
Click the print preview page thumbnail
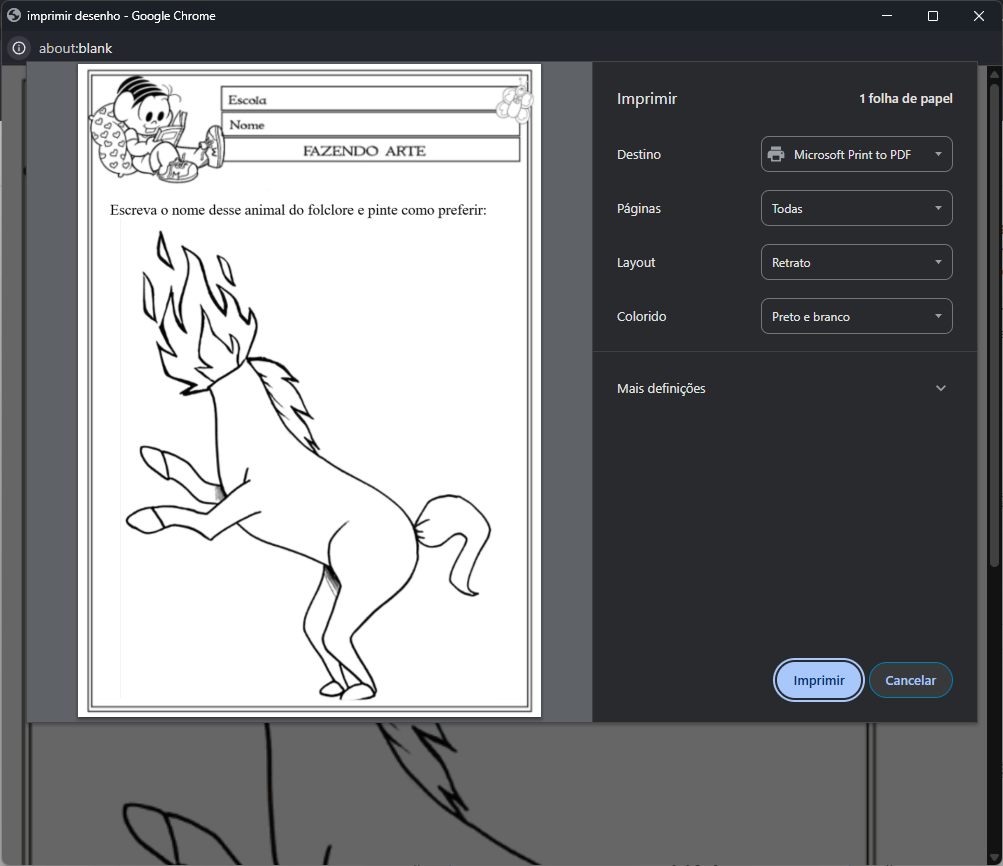tap(309, 390)
